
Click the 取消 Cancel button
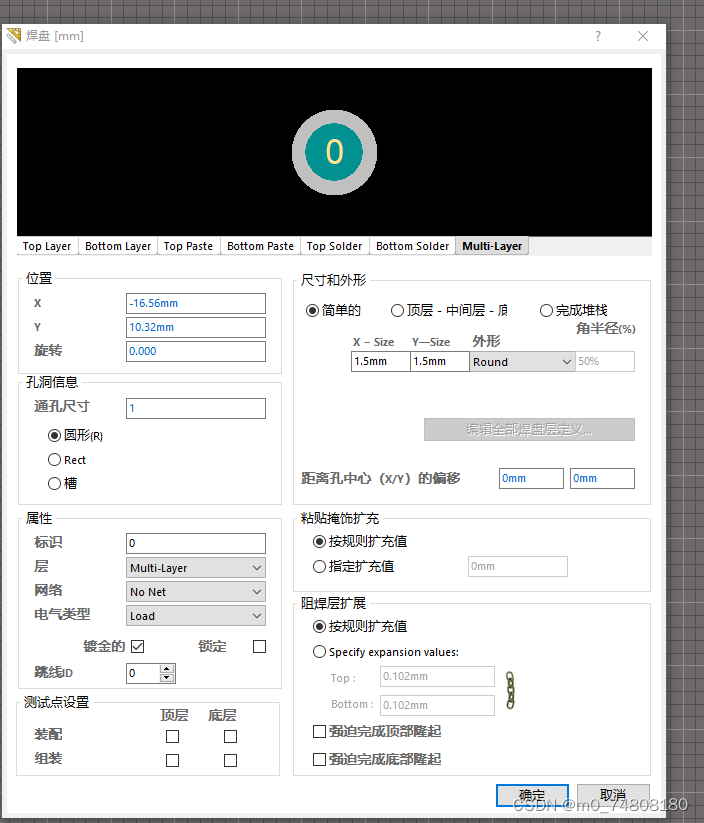tap(613, 796)
